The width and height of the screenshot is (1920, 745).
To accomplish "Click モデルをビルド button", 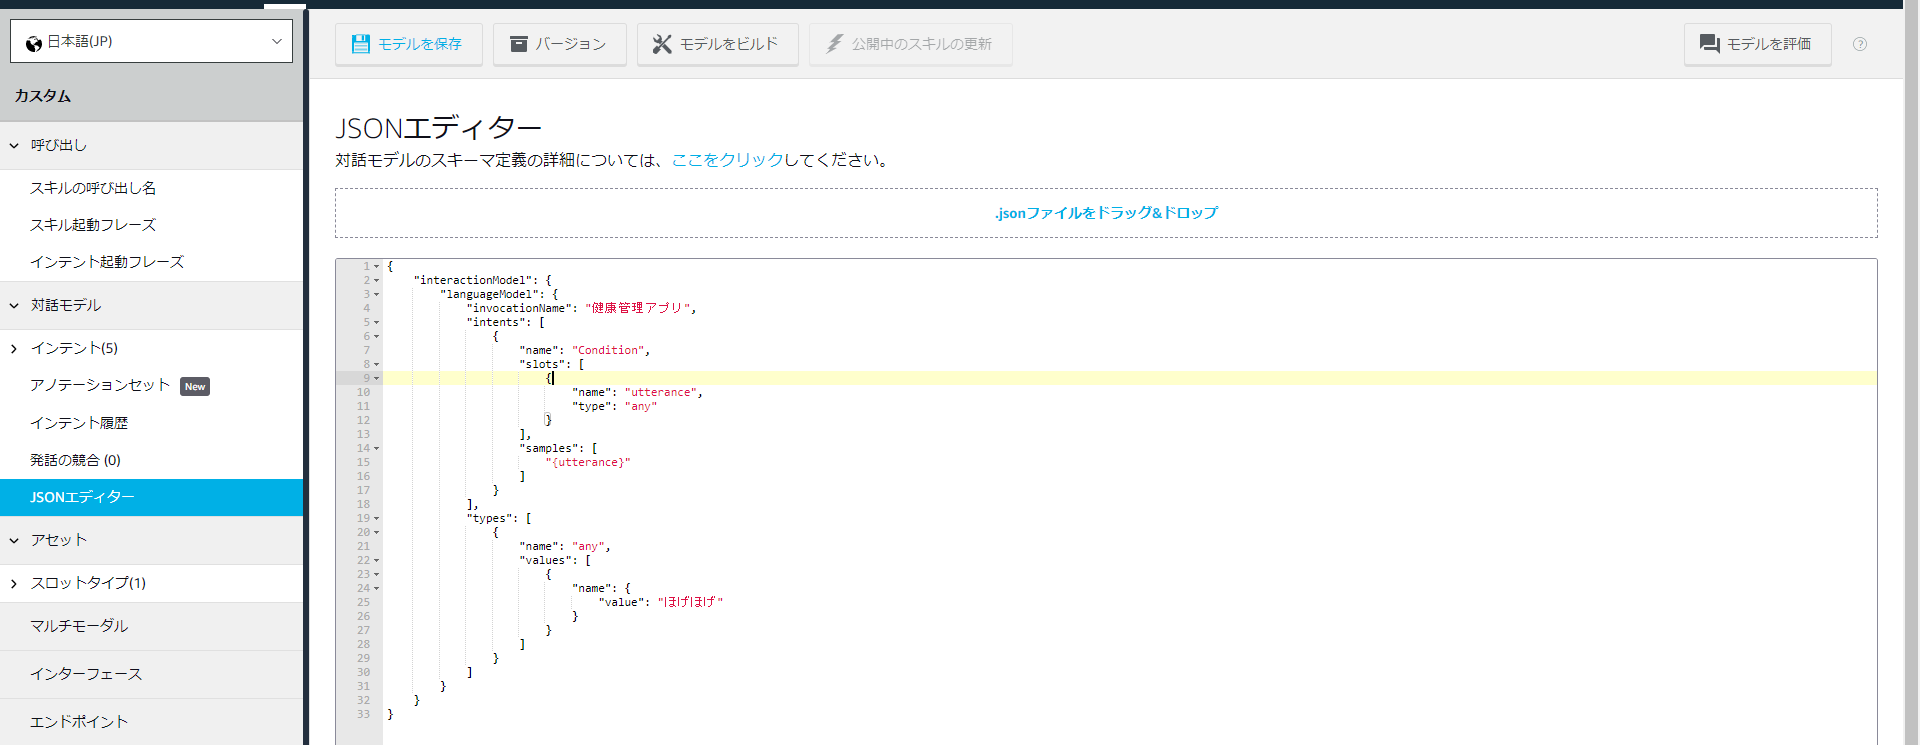I will [717, 44].
